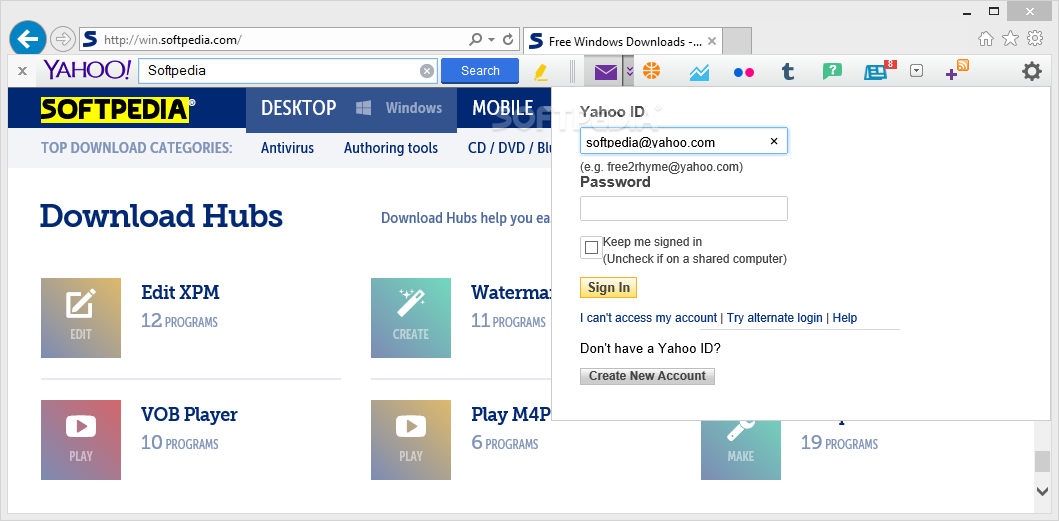This screenshot has height=521, width=1059.
Task: Click the browser forward arrow
Action: pyautogui.click(x=62, y=39)
